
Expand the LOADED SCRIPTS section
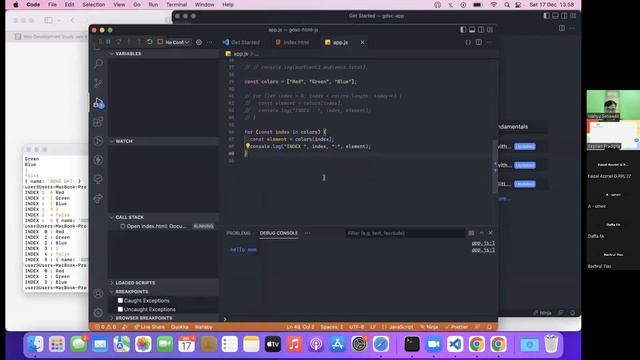tap(163, 282)
